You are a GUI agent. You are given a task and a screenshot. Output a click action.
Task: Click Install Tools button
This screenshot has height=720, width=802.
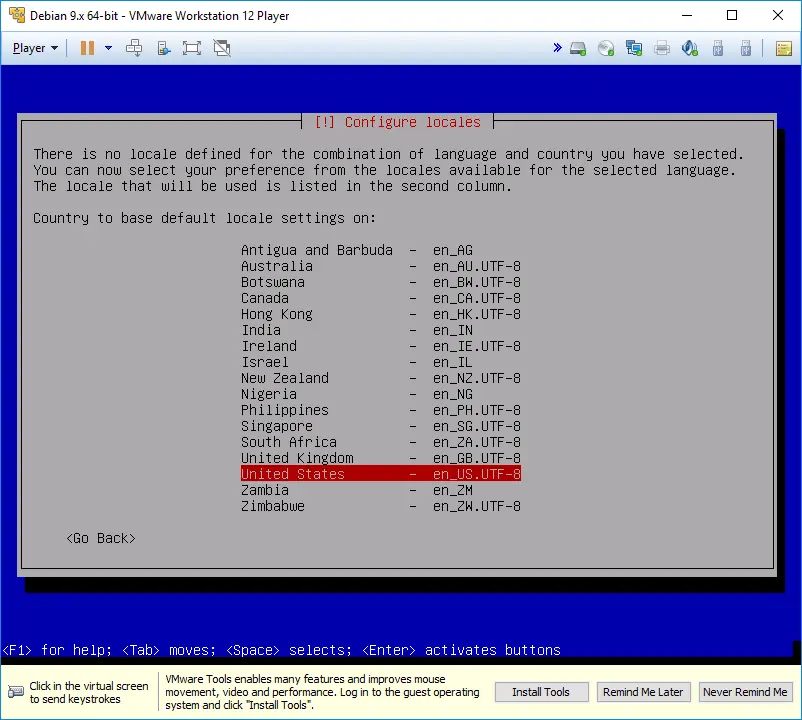[541, 692]
